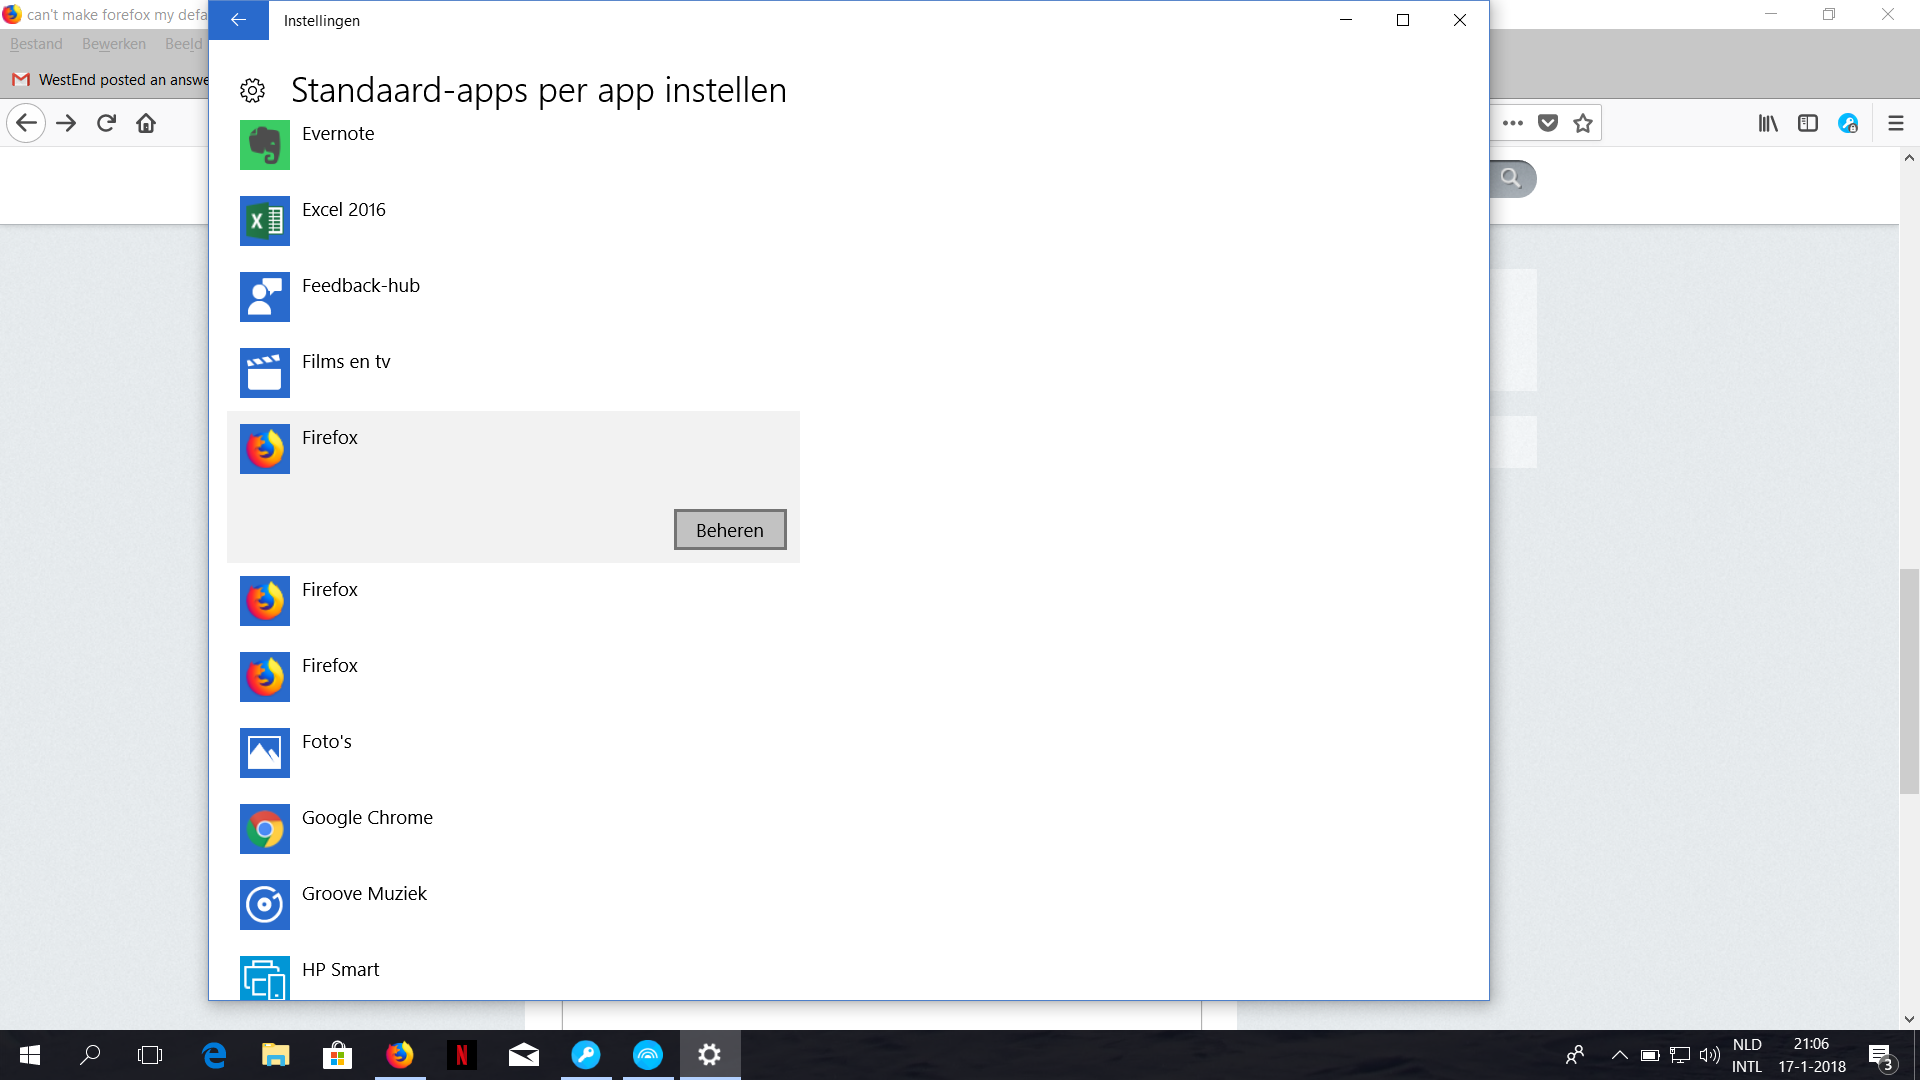Click the Firefox hamburger menu icon
Screen dimensions: 1920x1080
click(1895, 123)
